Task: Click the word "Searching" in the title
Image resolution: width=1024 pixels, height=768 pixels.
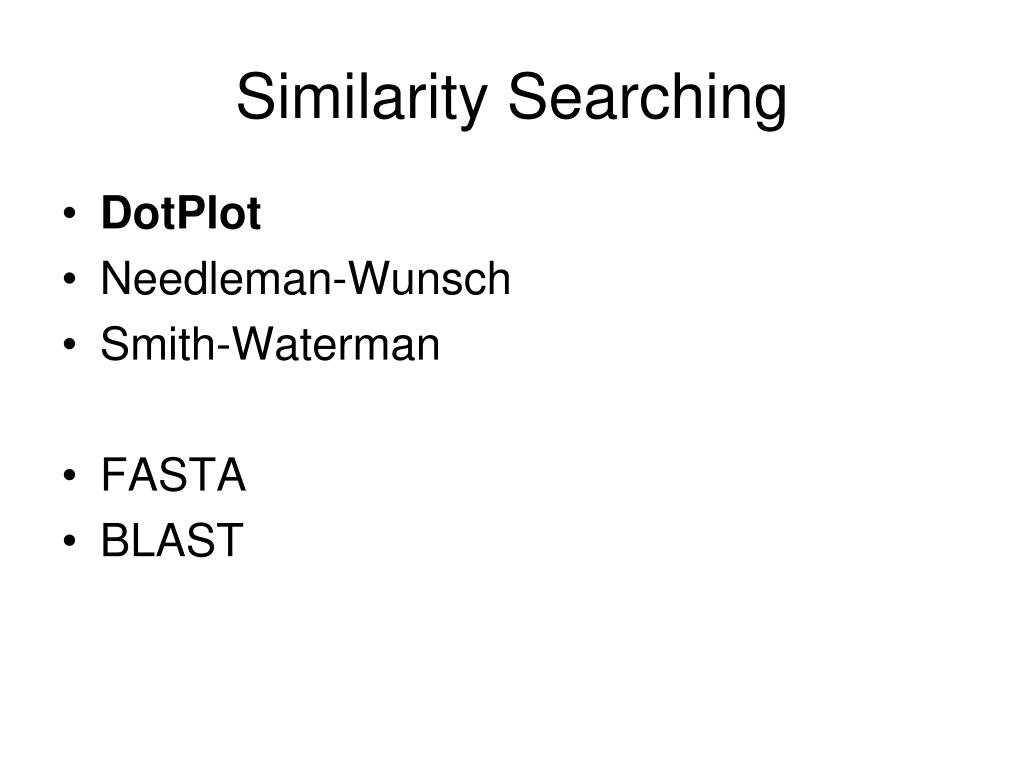Action: pos(647,97)
